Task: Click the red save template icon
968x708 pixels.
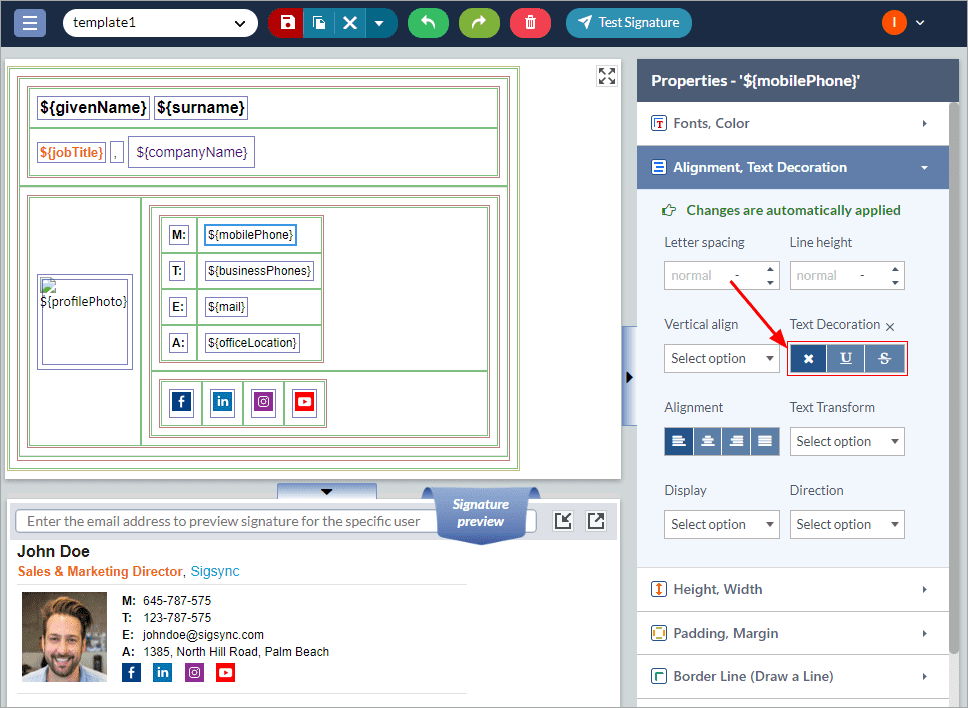Action: 288,22
